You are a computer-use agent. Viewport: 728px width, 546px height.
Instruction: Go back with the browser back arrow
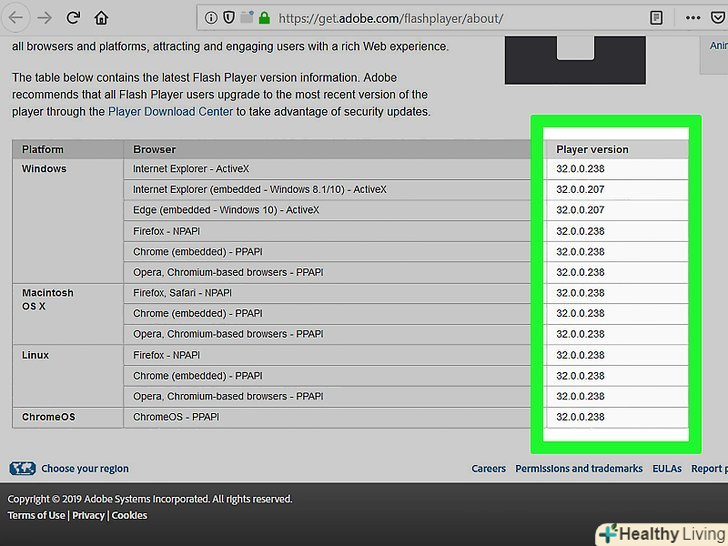pos(16,18)
